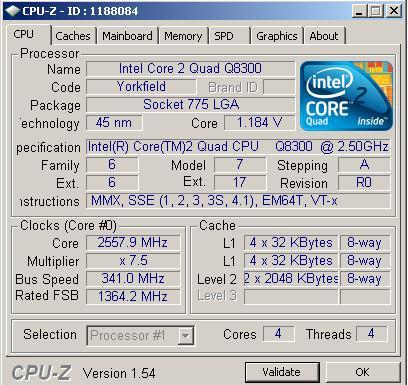Select the CPU tab
Screen dimensions: 408x385
tap(29, 35)
